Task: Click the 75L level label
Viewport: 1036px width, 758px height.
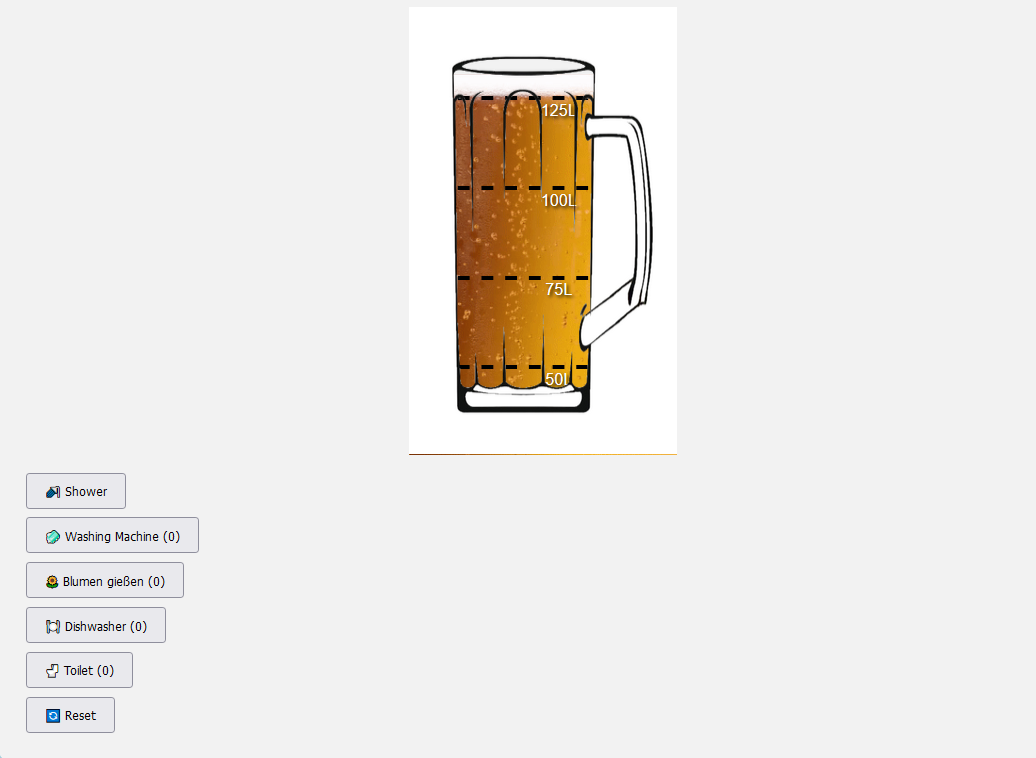Action: tap(559, 289)
